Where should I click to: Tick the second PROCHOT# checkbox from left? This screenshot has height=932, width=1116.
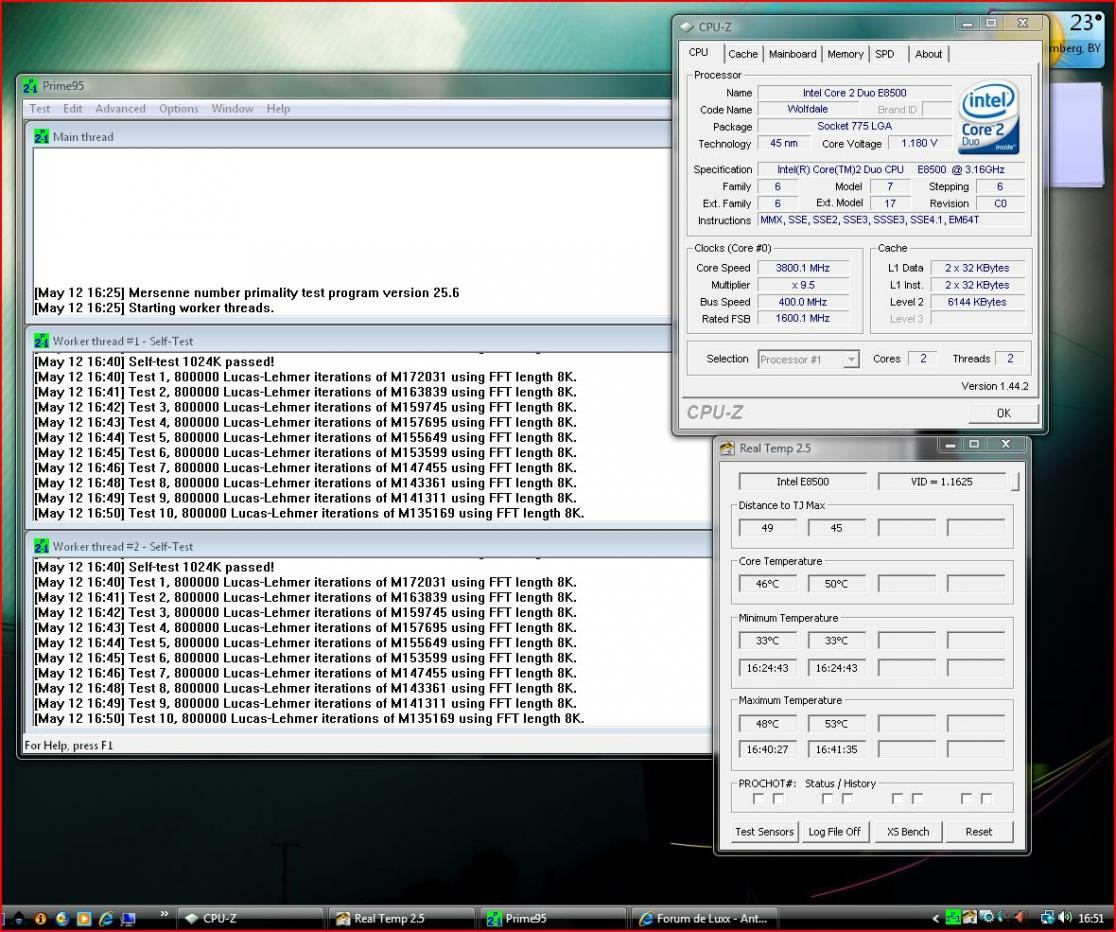(x=778, y=799)
